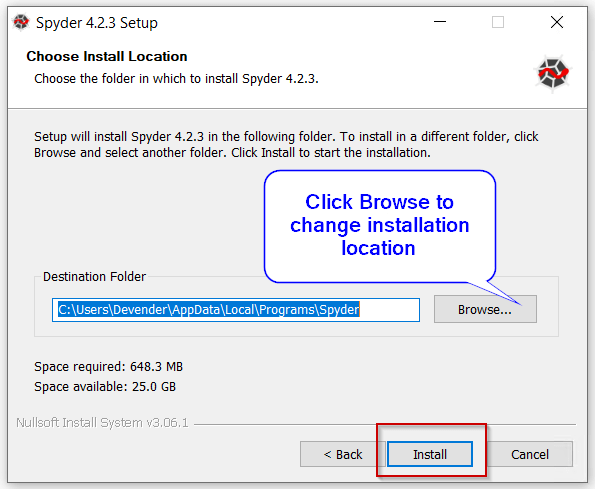Click the disabled maximize button
Viewport: 595px width, 489px height.
point(498,22)
